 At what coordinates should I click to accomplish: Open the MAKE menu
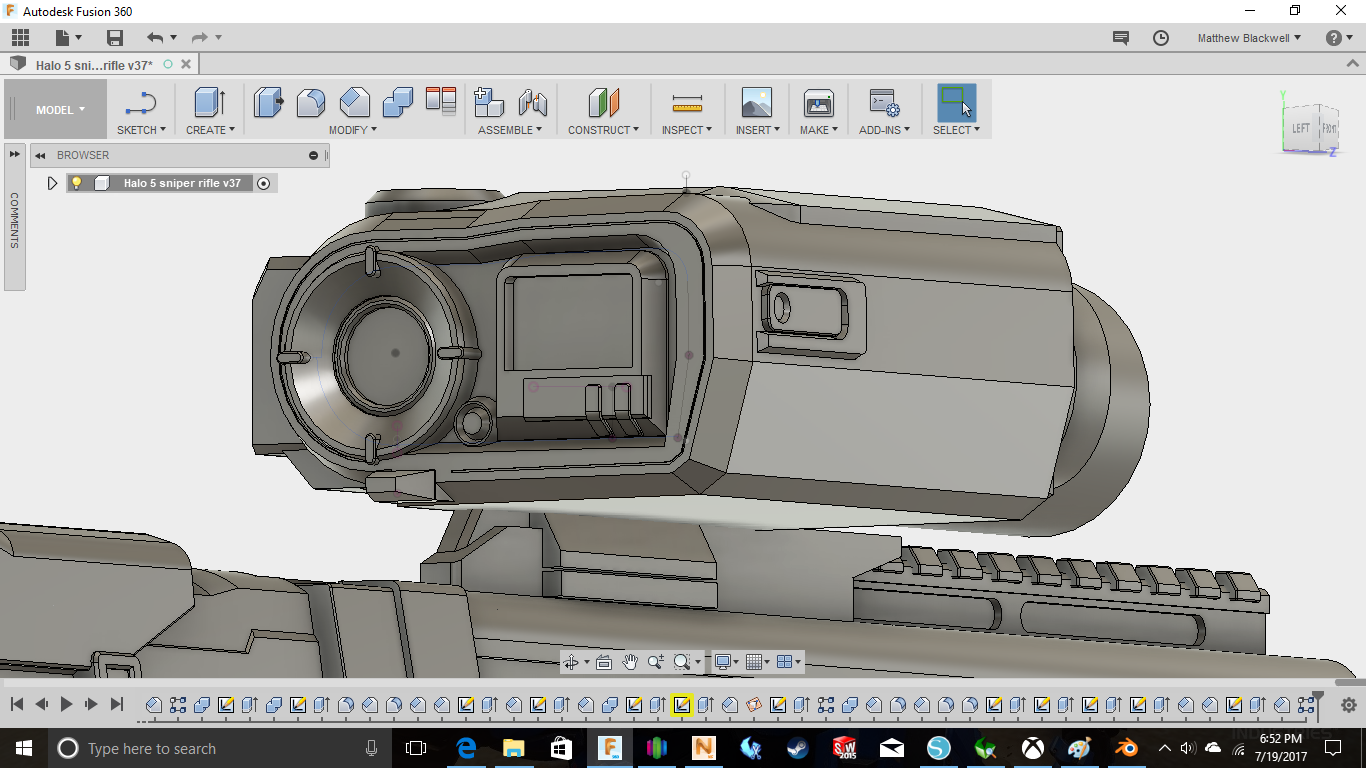819,130
